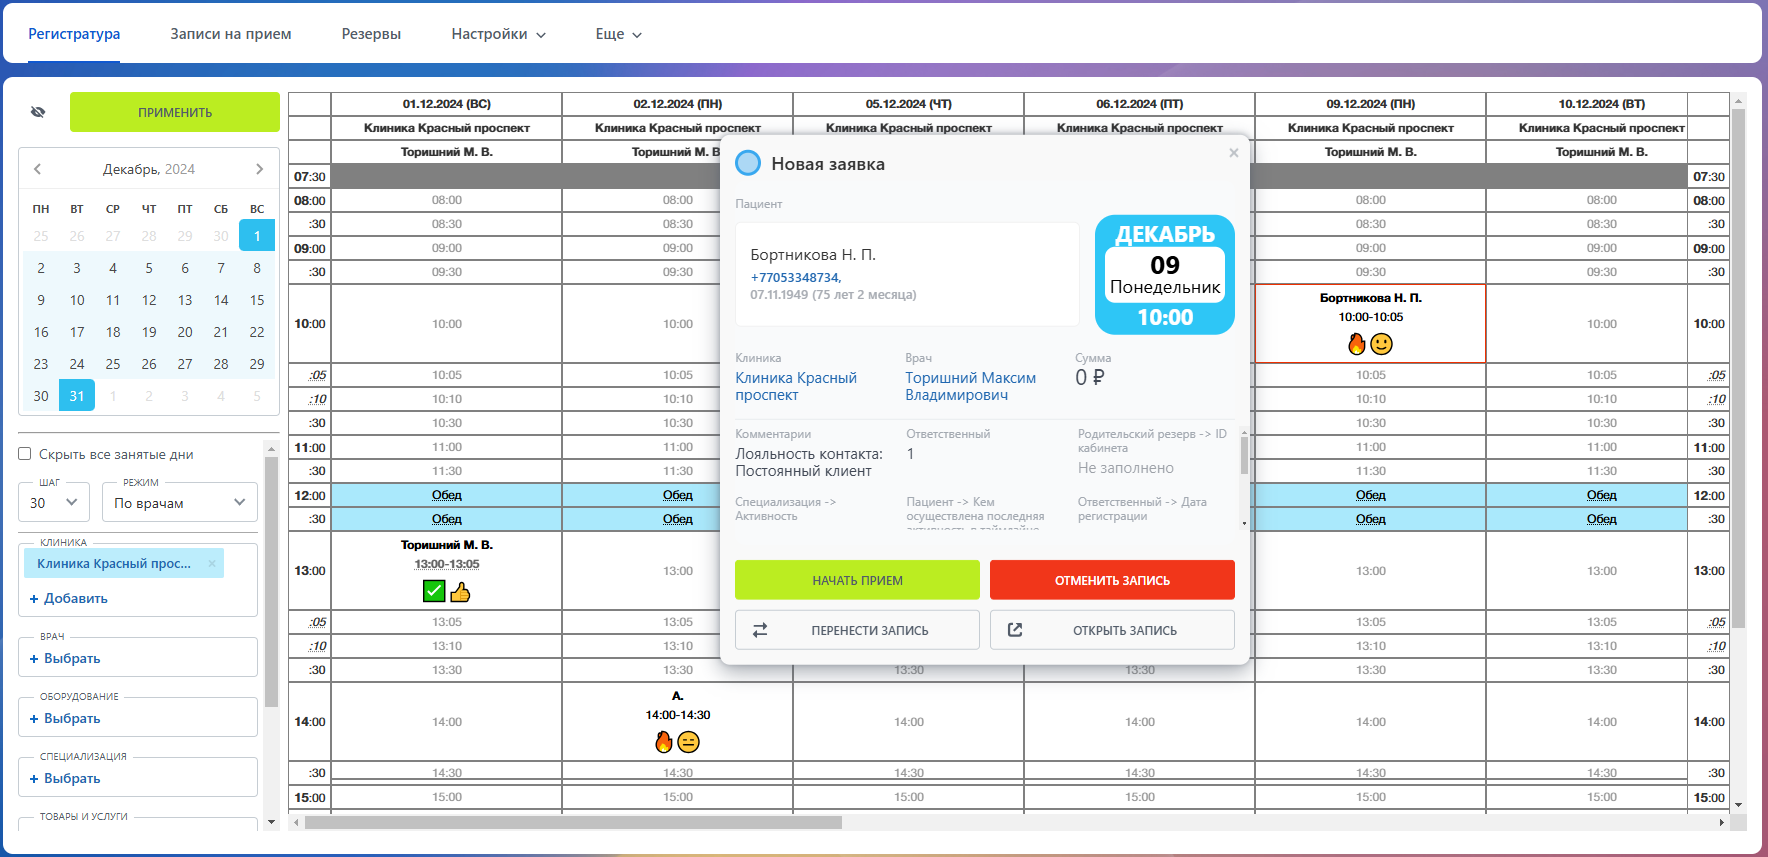This screenshot has height=857, width=1768.
Task: Open the Шаг step dropdown
Action: point(54,503)
